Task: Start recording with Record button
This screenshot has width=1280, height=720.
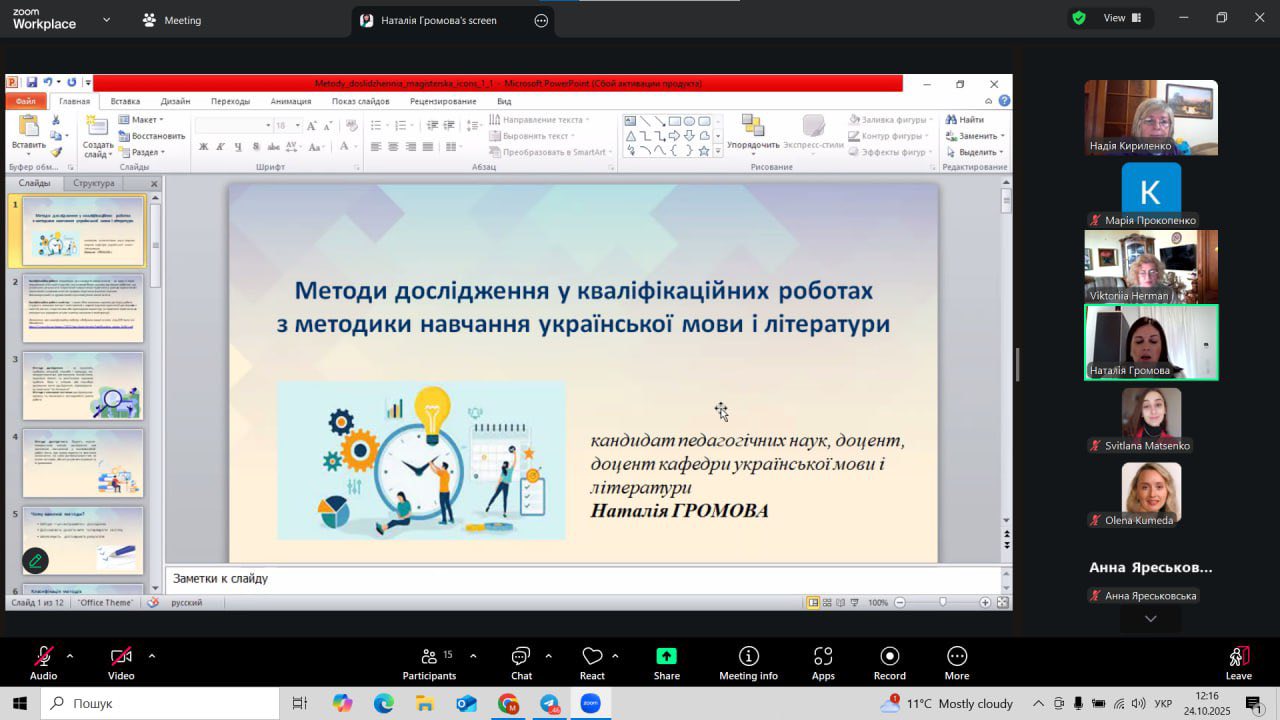Action: [x=889, y=661]
